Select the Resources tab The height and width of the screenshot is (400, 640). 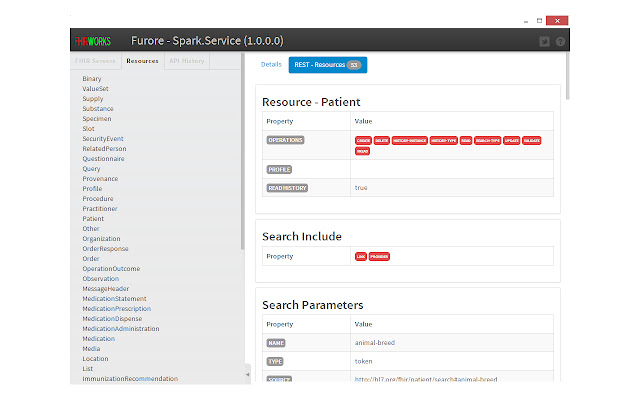(x=142, y=61)
